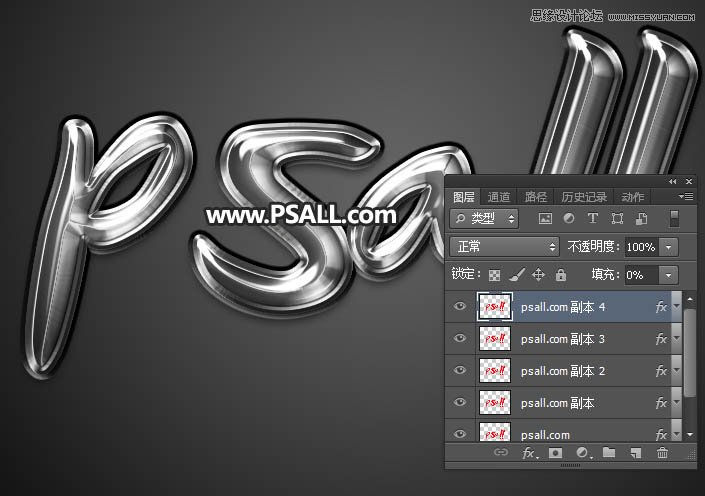Click fx icon on psall.com 副本 2
Viewport: 705px width, 496px height.
(661, 371)
